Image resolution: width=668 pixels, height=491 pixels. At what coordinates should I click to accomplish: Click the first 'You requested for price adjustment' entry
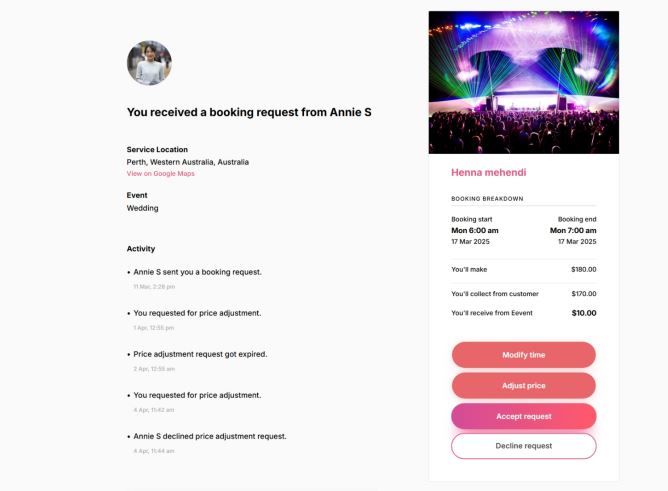coord(197,313)
